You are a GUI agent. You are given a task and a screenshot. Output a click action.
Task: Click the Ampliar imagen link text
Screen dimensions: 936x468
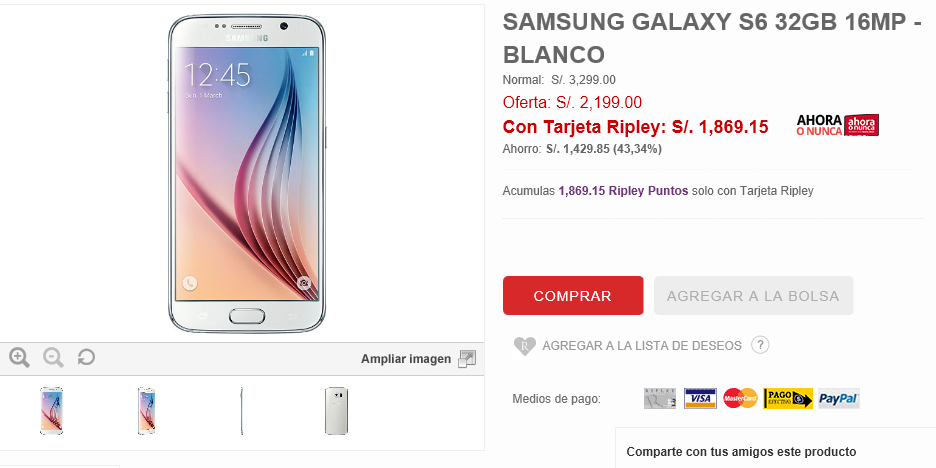point(406,359)
